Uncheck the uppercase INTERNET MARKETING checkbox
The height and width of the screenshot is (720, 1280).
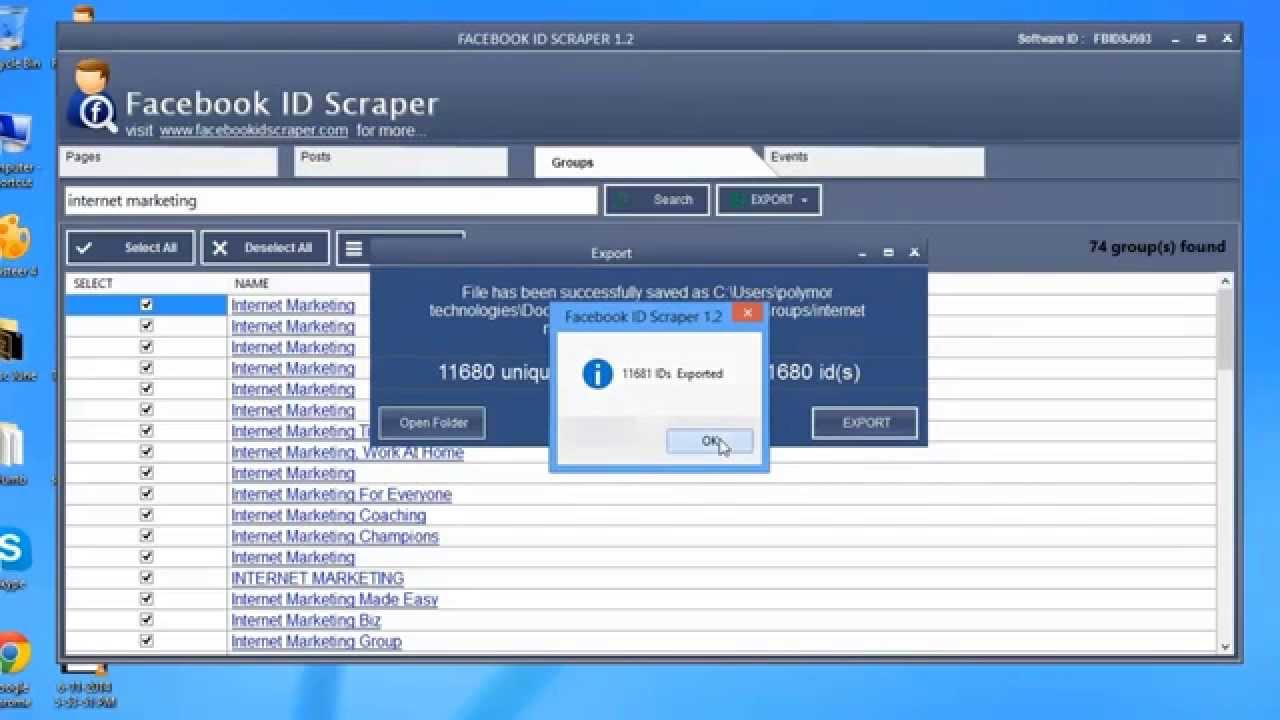tap(147, 578)
